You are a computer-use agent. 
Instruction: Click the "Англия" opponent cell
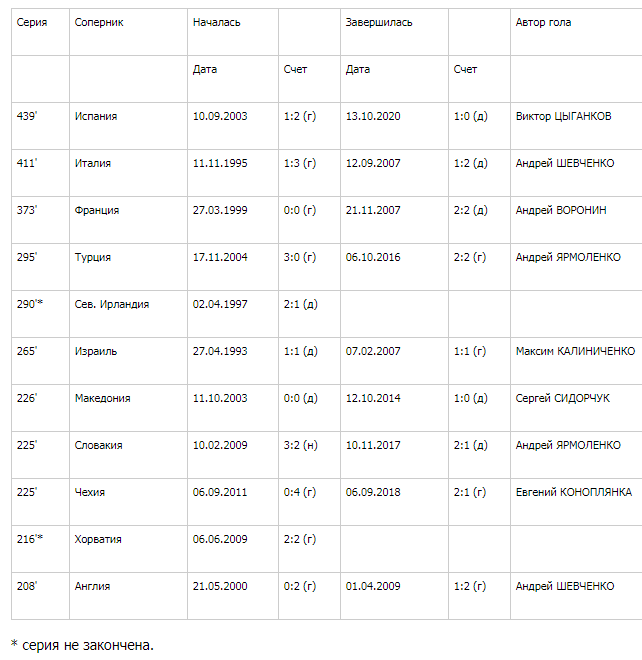pos(92,586)
